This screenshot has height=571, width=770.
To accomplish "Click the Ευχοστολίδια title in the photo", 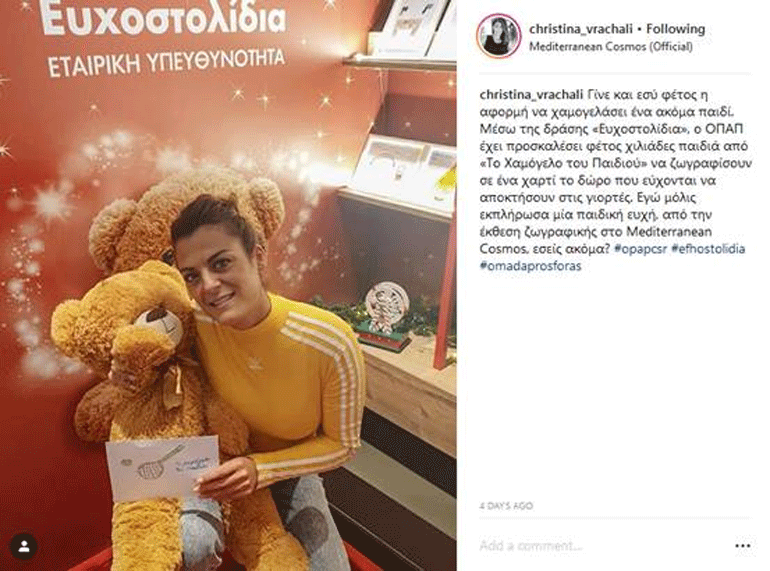I will pos(163,19).
